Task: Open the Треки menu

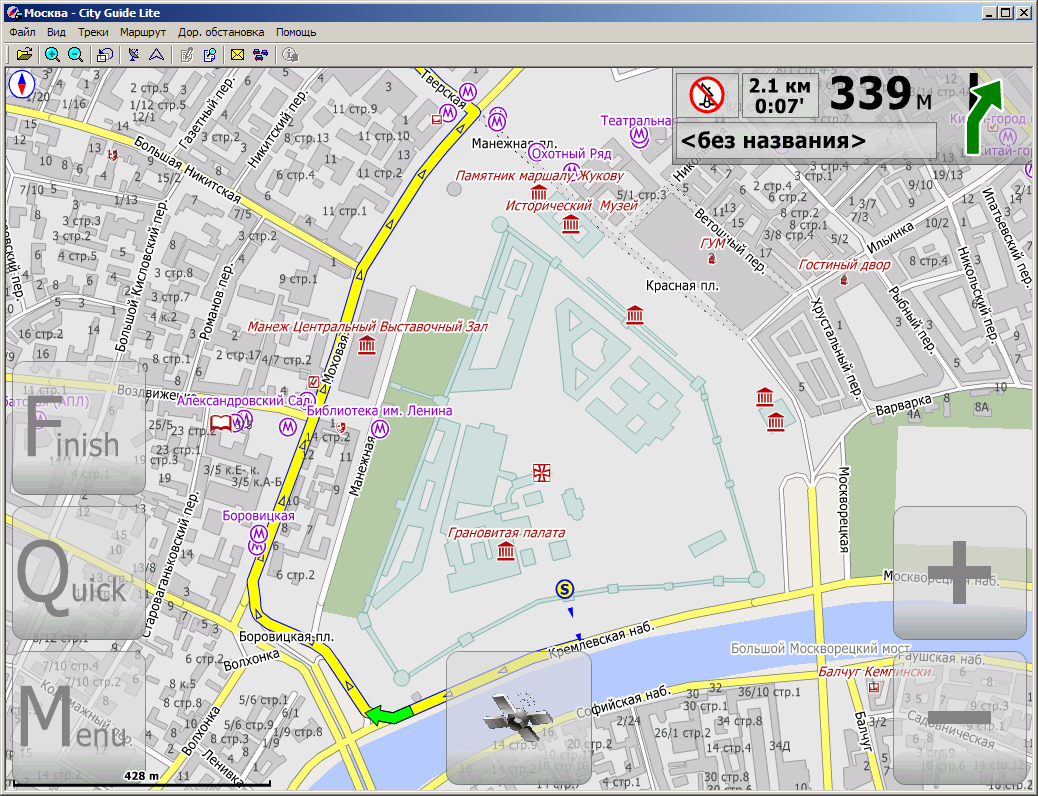Action: 93,32
